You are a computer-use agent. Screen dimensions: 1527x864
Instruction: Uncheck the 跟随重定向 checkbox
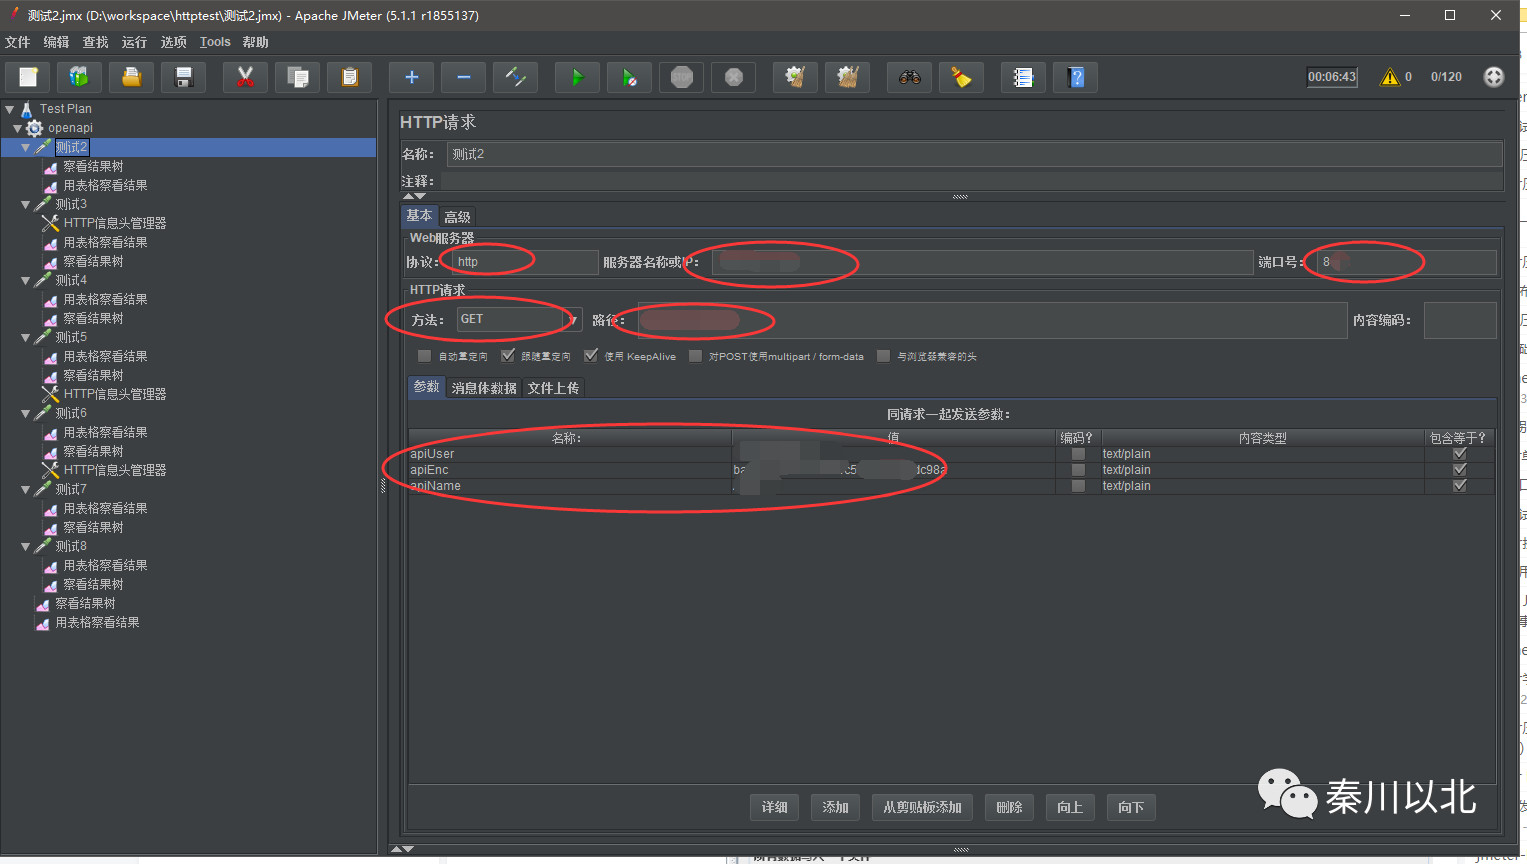507,356
